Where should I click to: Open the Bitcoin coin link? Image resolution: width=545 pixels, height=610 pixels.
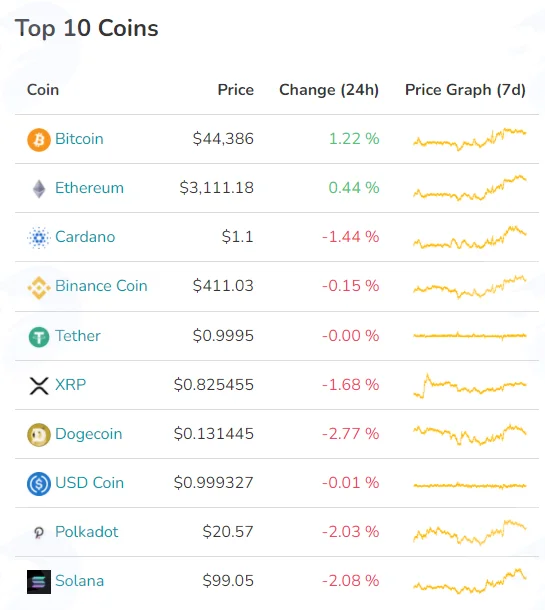click(x=79, y=139)
